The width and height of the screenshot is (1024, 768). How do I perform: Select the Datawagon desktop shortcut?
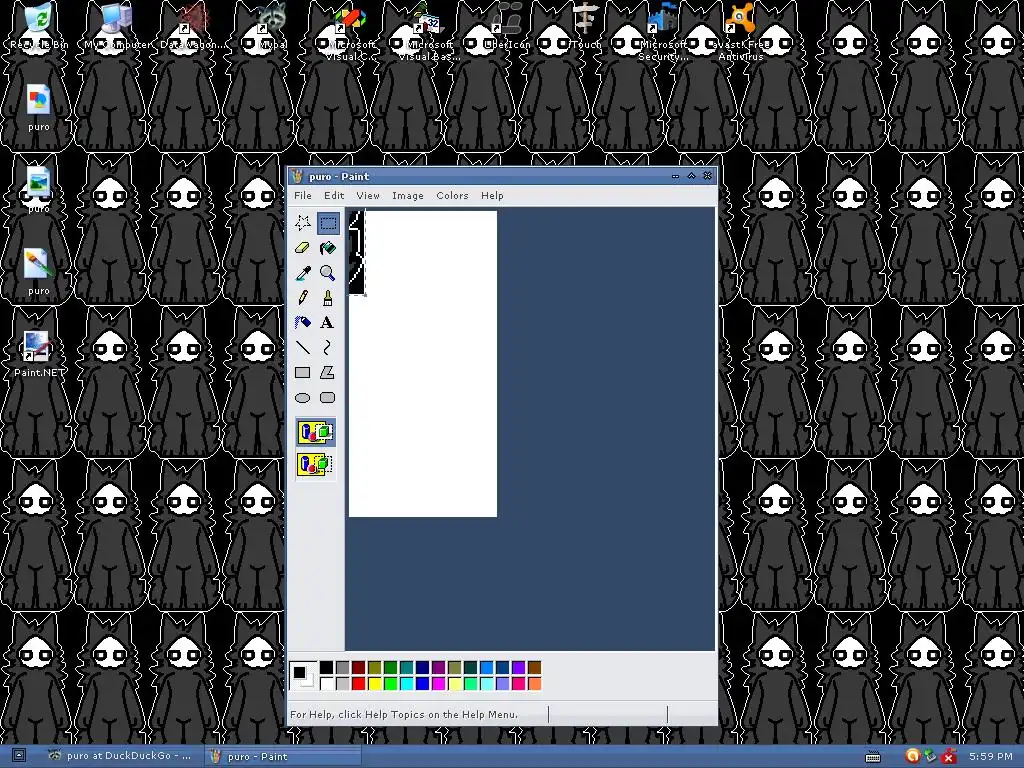(x=193, y=27)
